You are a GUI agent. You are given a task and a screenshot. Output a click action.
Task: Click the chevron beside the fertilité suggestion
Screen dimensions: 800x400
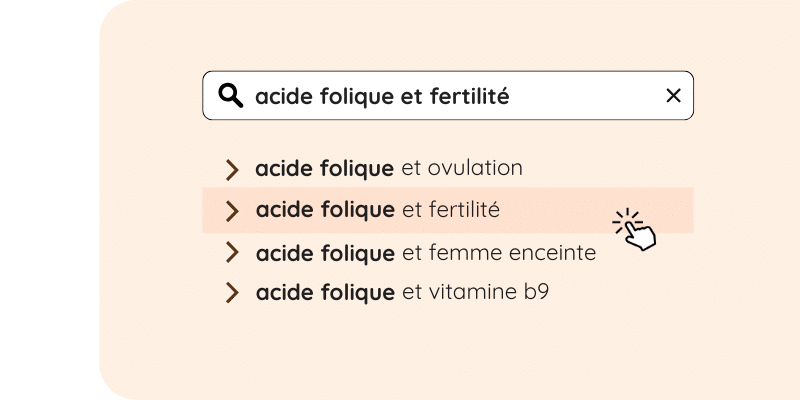click(x=232, y=211)
